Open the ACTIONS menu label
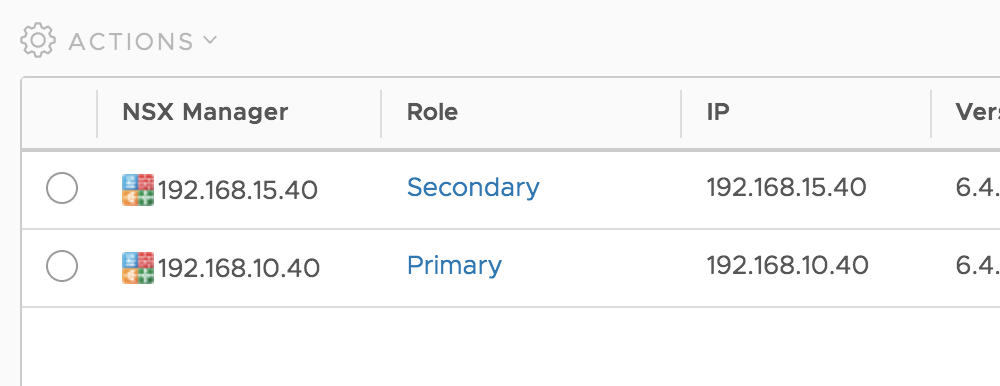This screenshot has width=1000, height=386. 131,41
